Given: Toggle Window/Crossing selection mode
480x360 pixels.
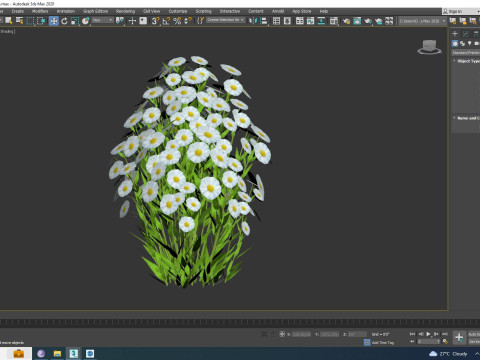Looking at the screenshot, I should click(x=41, y=21).
